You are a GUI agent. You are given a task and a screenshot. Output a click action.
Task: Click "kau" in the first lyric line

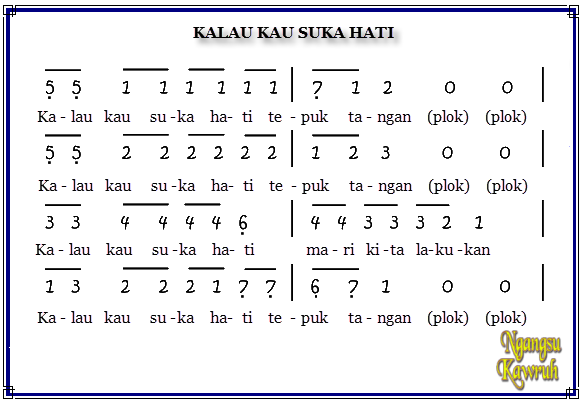117,117
